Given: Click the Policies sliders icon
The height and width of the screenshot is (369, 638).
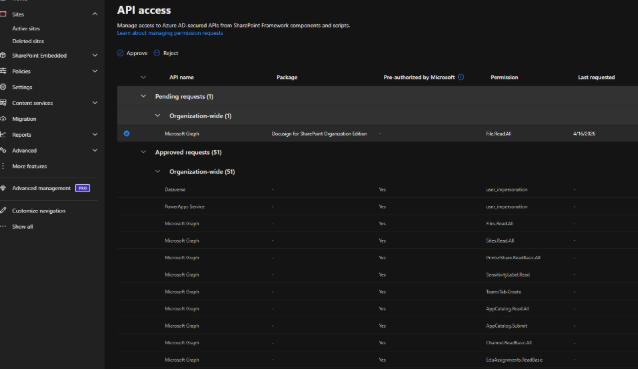Looking at the screenshot, I should (3, 71).
